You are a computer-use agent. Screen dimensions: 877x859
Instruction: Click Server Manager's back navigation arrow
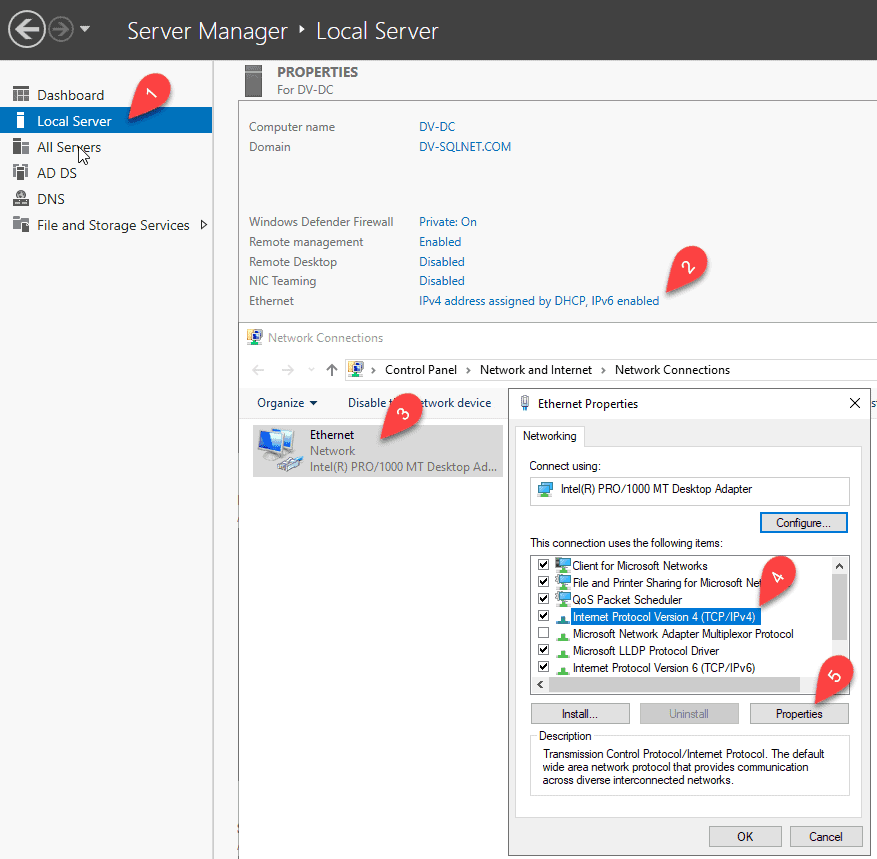[x=26, y=28]
